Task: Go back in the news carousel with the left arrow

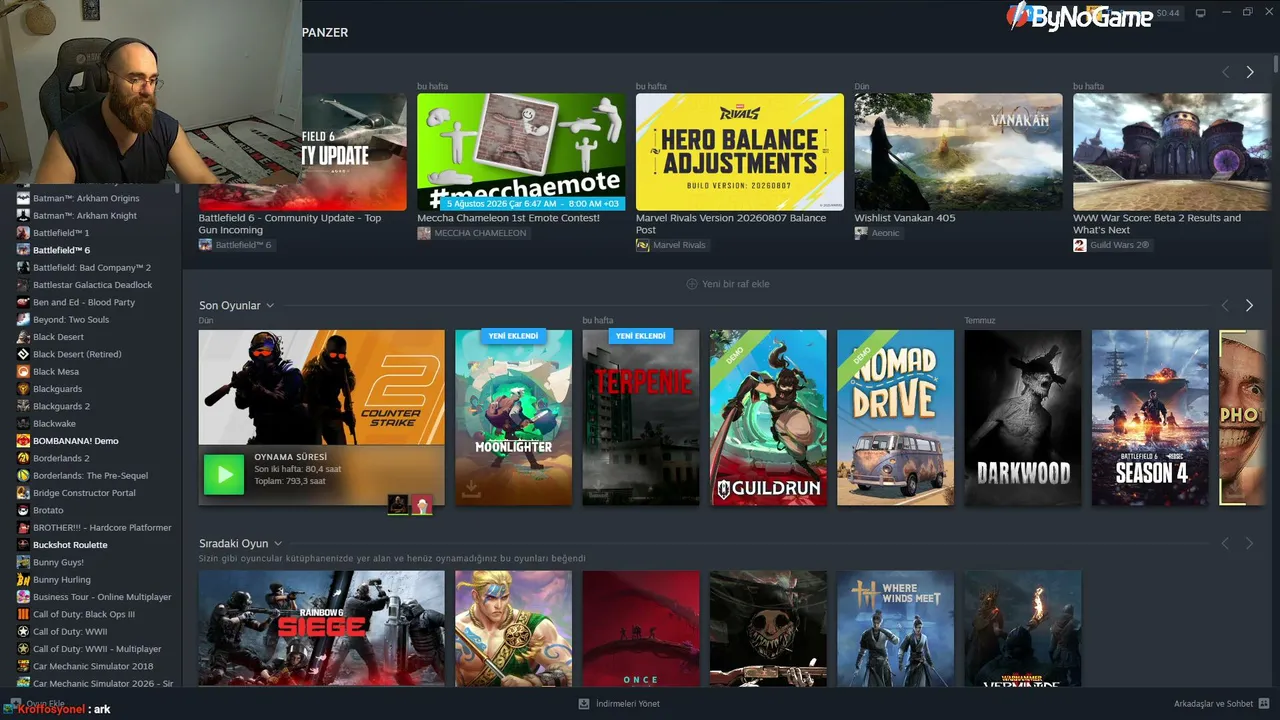Action: tap(1225, 72)
